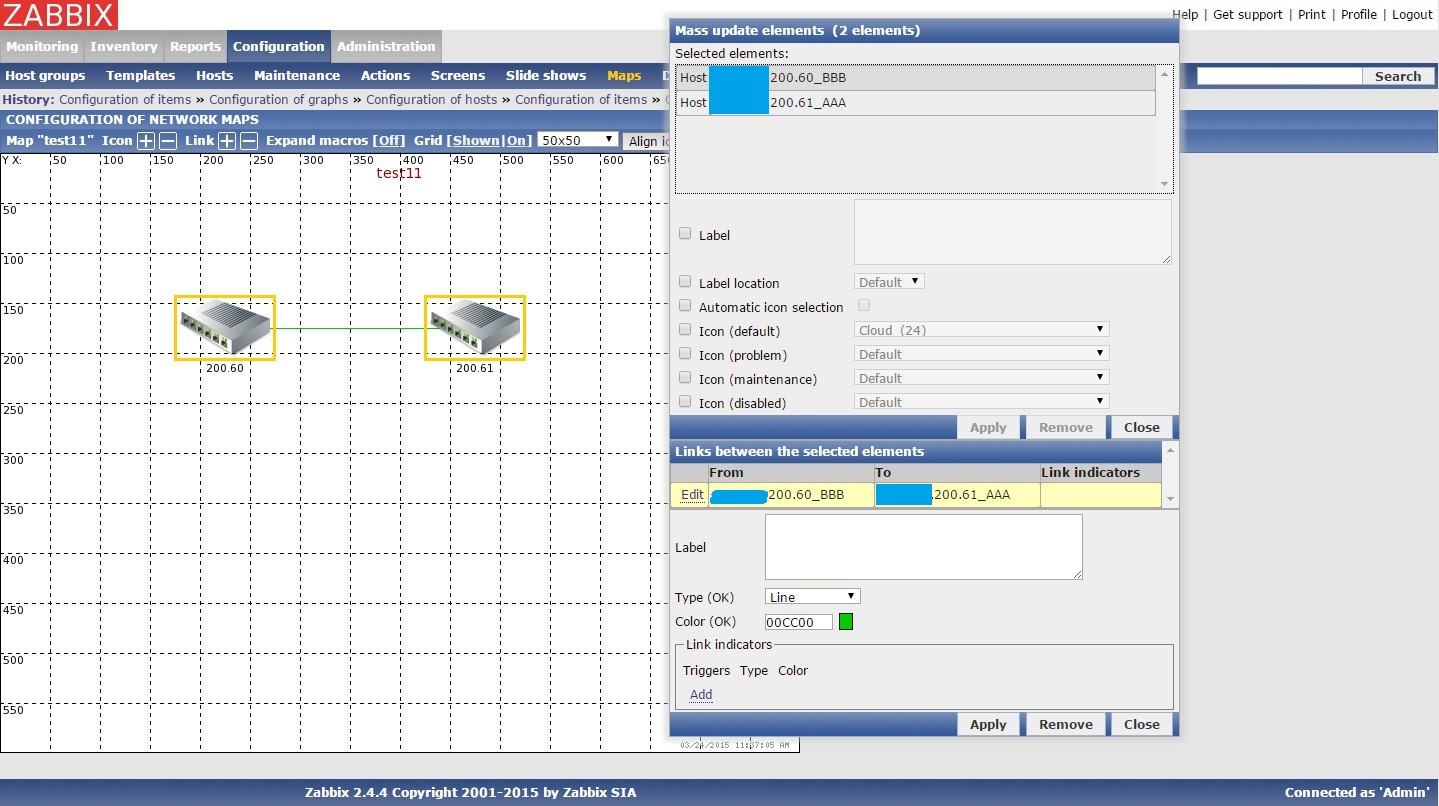Click Add under Link indicators

coord(701,695)
